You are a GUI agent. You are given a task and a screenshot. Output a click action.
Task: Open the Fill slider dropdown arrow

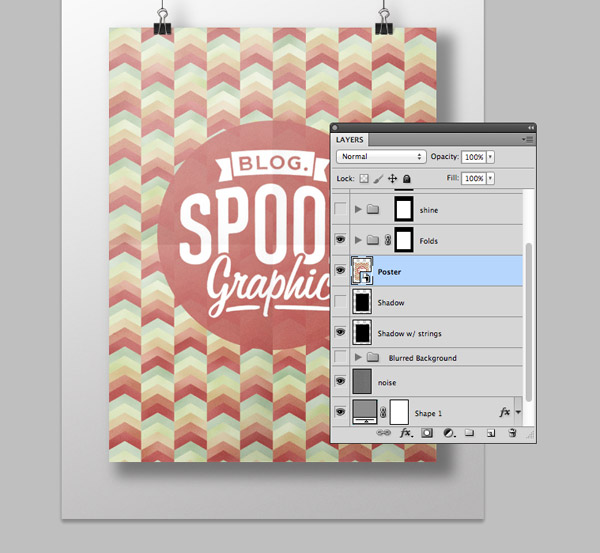pyautogui.click(x=491, y=178)
